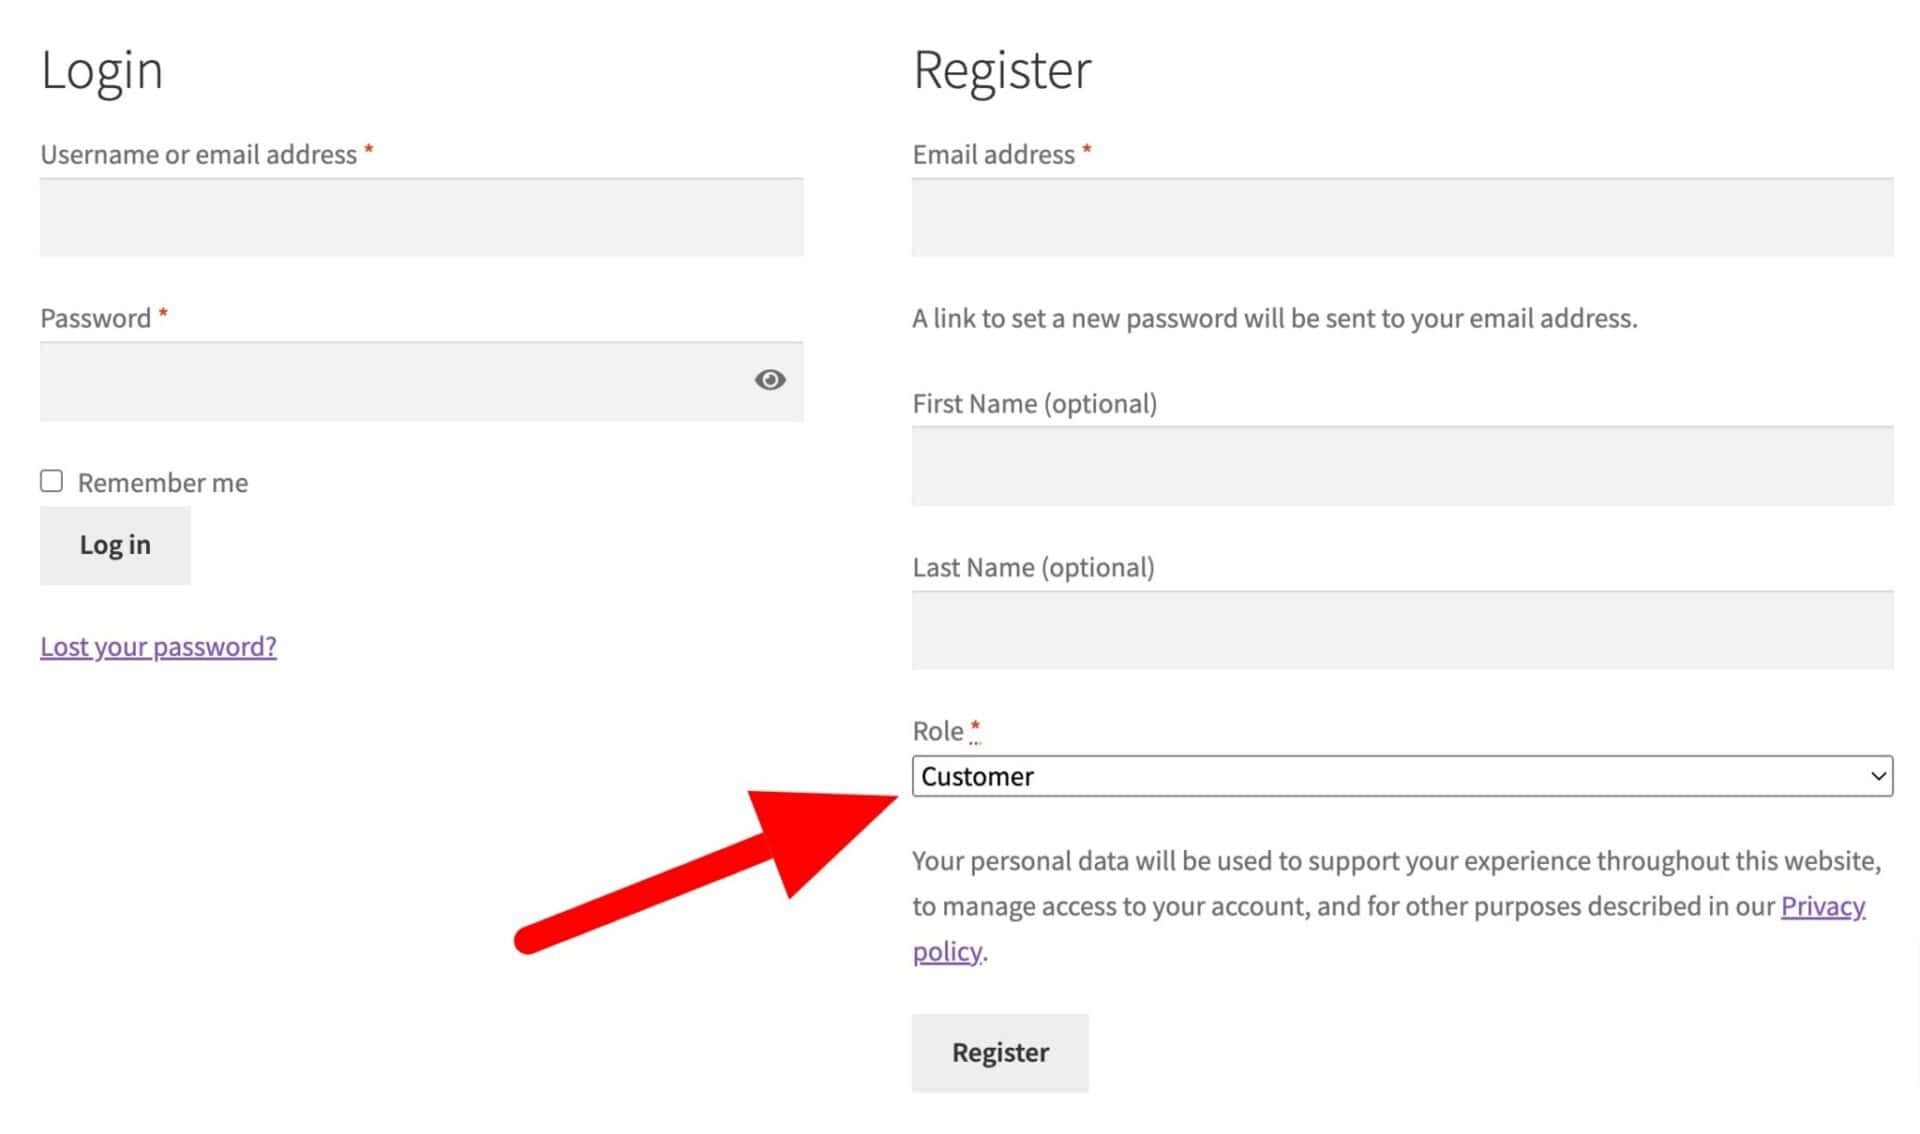Viewport: 1920px width, 1134px height.
Task: Click the Register button
Action: [x=1000, y=1052]
